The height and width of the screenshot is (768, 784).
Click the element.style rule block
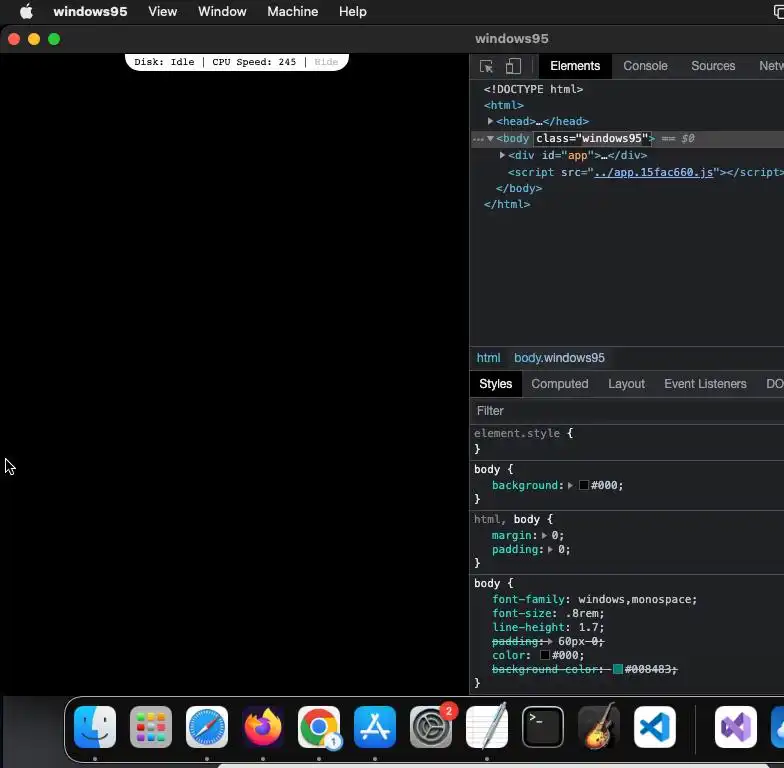click(x=627, y=441)
